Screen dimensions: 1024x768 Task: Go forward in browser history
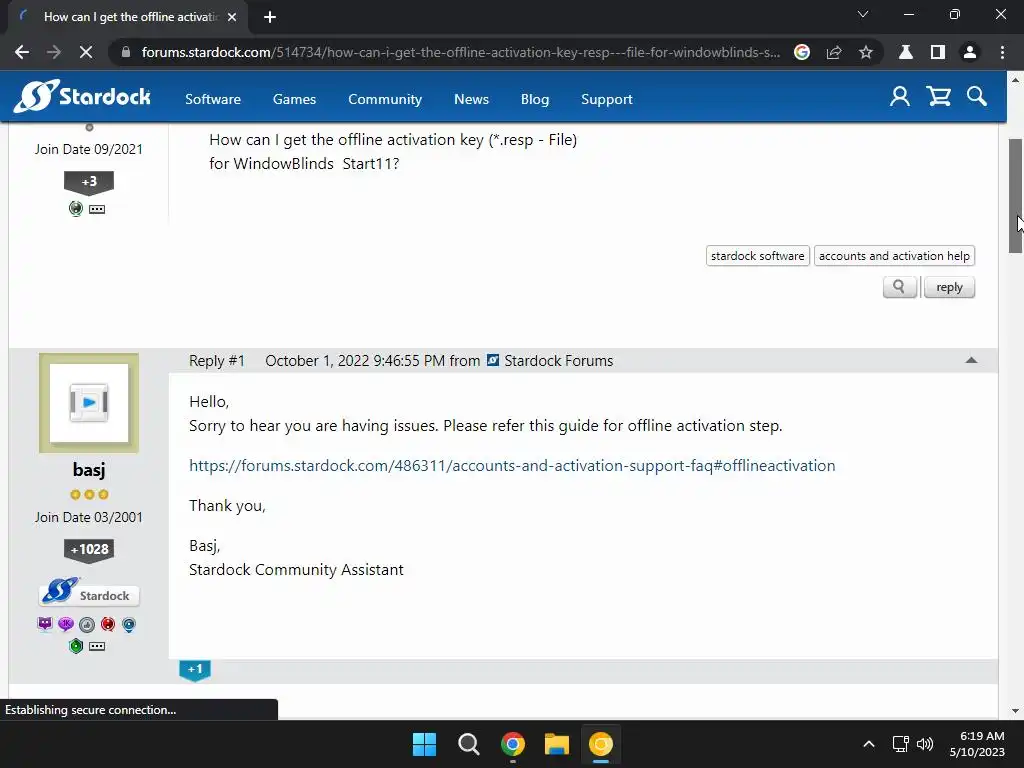pos(54,52)
